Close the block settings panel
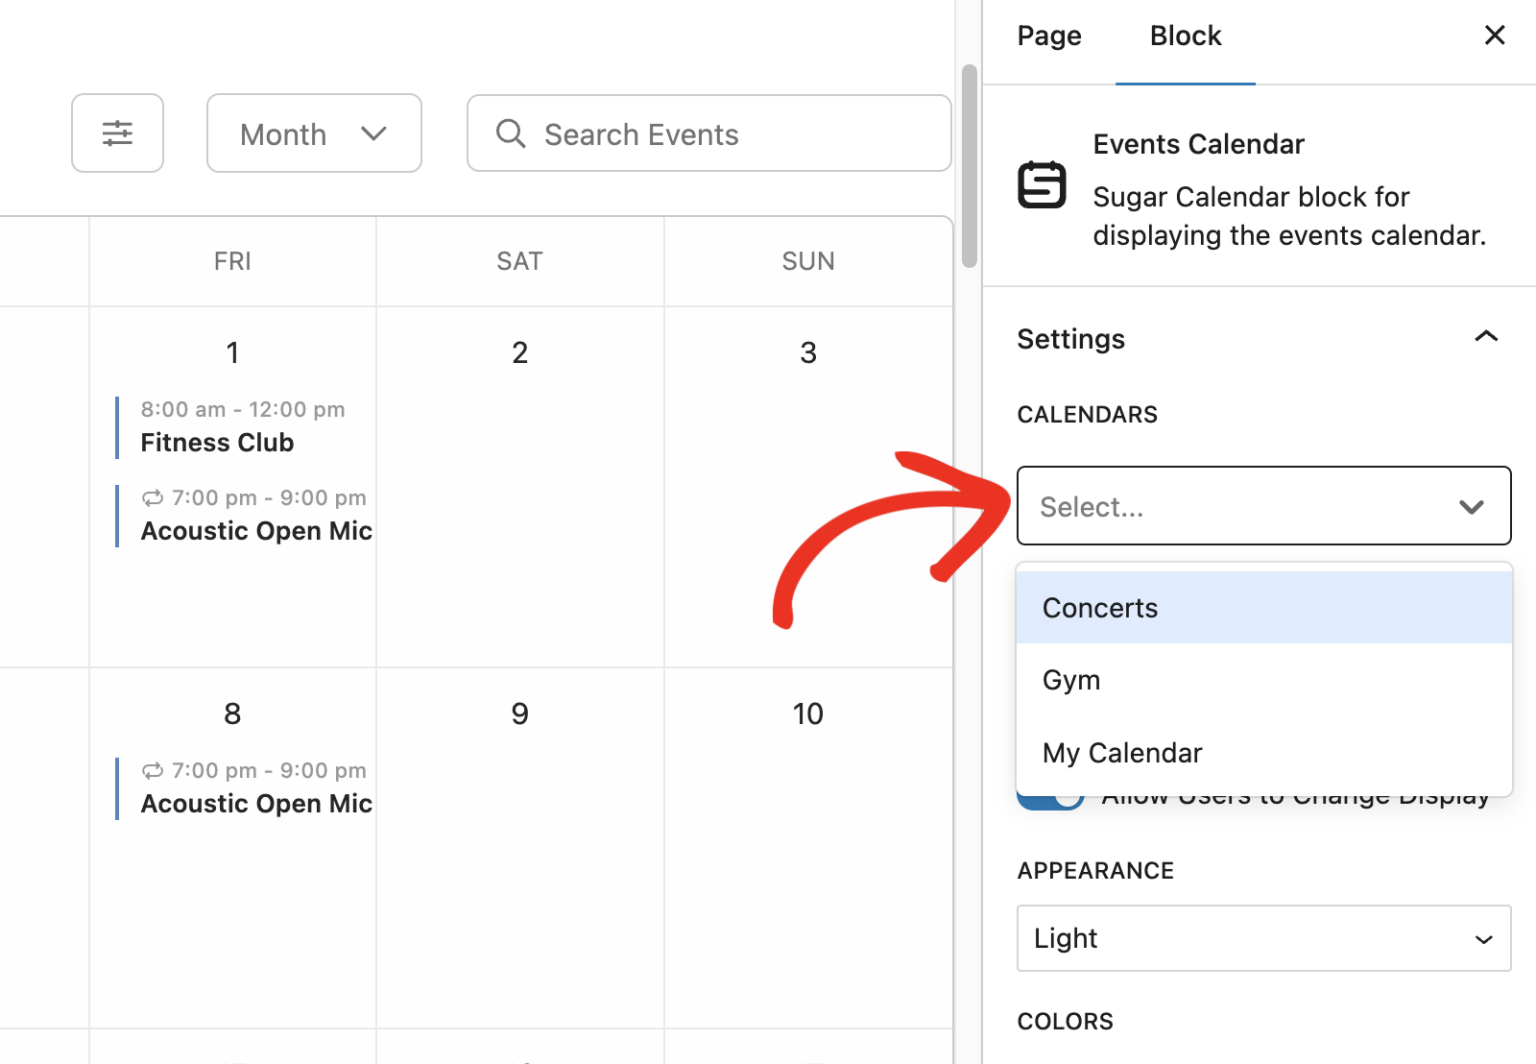 pyautogui.click(x=1494, y=35)
